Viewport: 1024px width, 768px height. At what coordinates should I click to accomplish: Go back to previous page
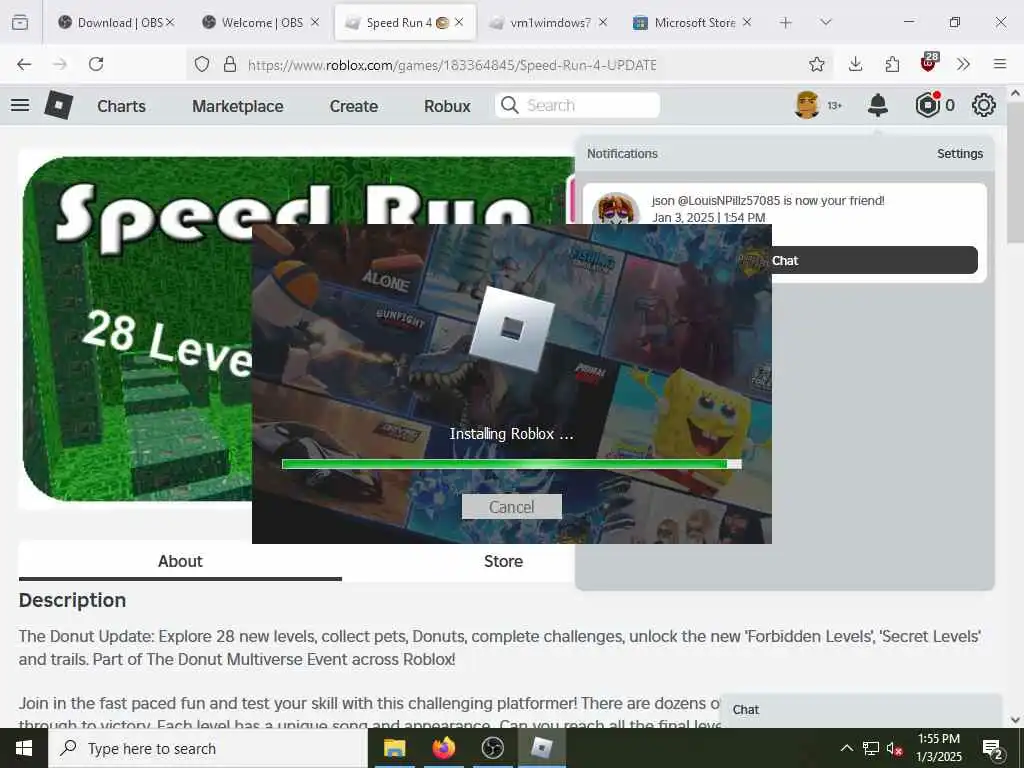(24, 64)
